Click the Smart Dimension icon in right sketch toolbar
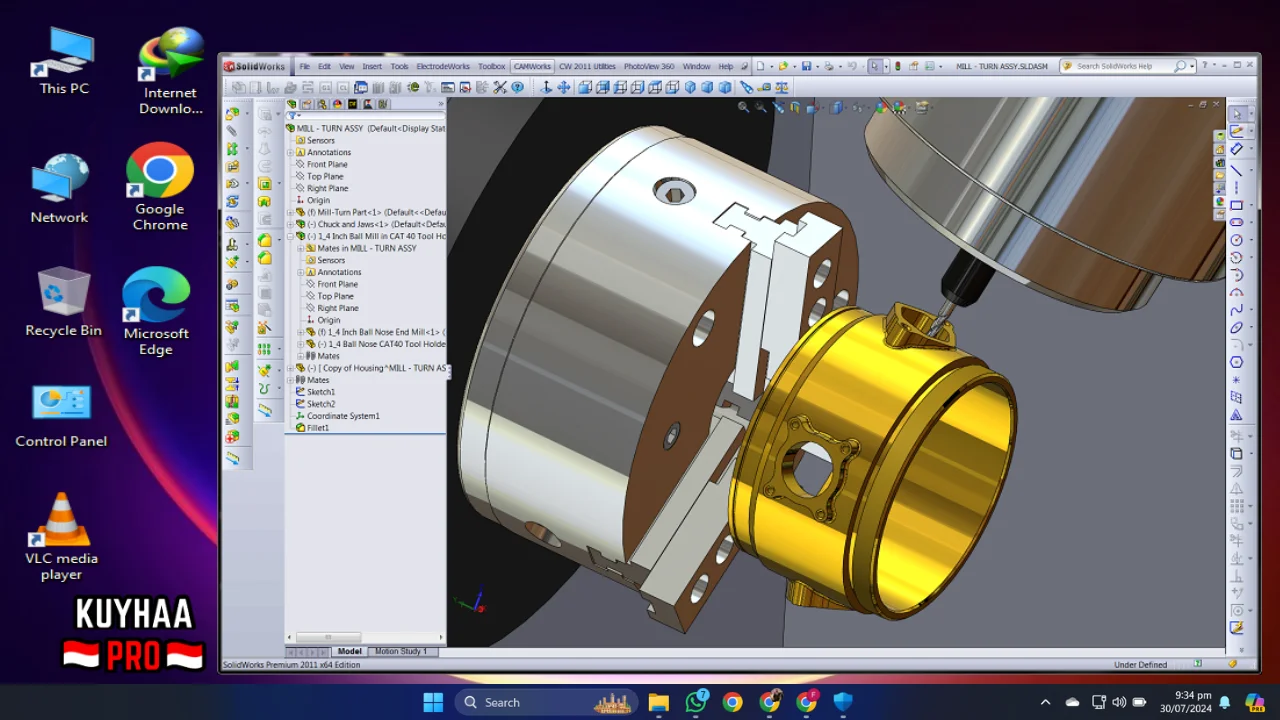Viewport: 1280px width, 720px height. [x=1237, y=149]
